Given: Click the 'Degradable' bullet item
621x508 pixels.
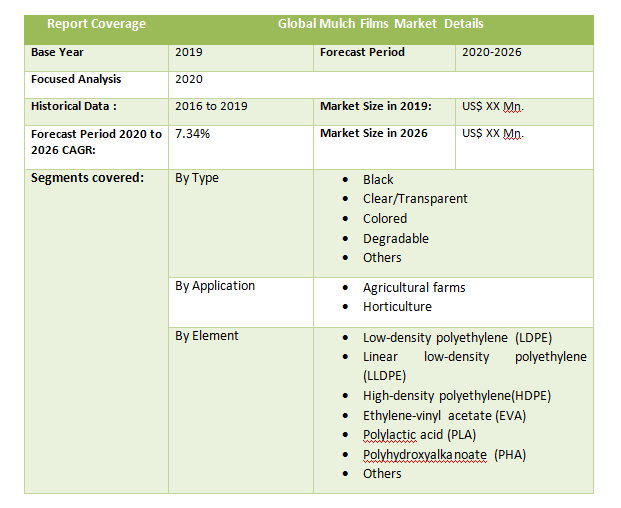Looking at the screenshot, I should tap(396, 238).
